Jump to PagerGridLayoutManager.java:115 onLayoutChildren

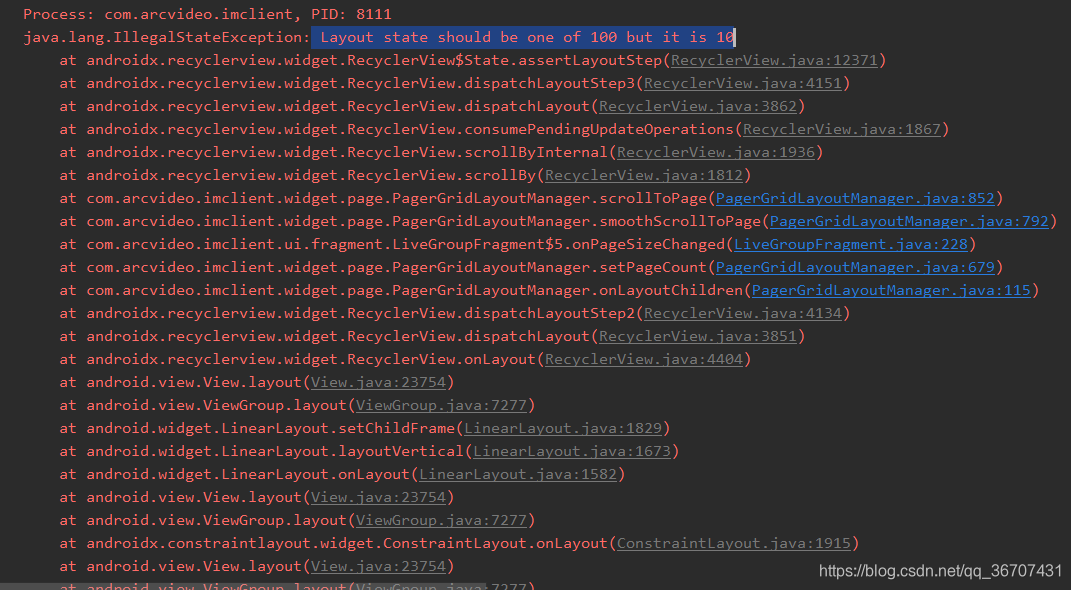(x=891, y=291)
